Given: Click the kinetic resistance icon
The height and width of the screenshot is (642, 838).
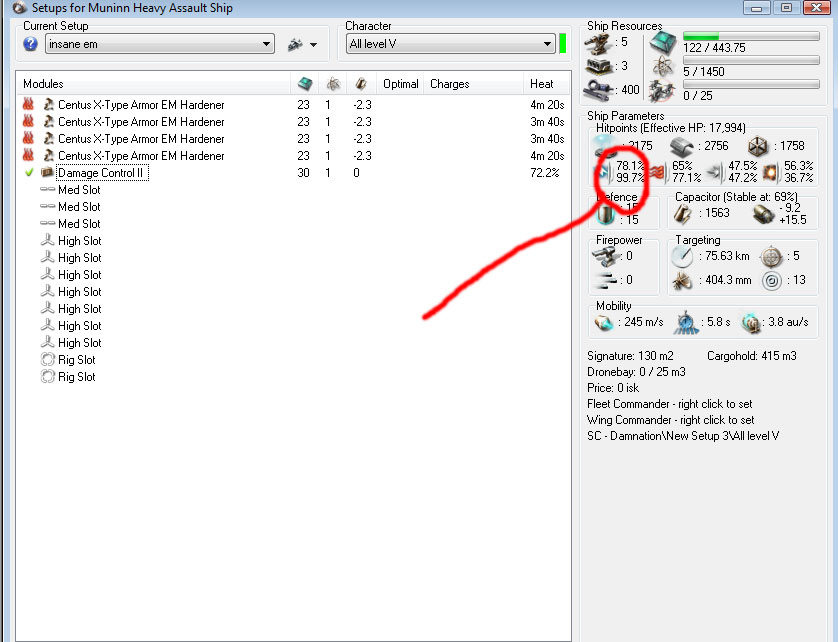Looking at the screenshot, I should click(x=715, y=172).
